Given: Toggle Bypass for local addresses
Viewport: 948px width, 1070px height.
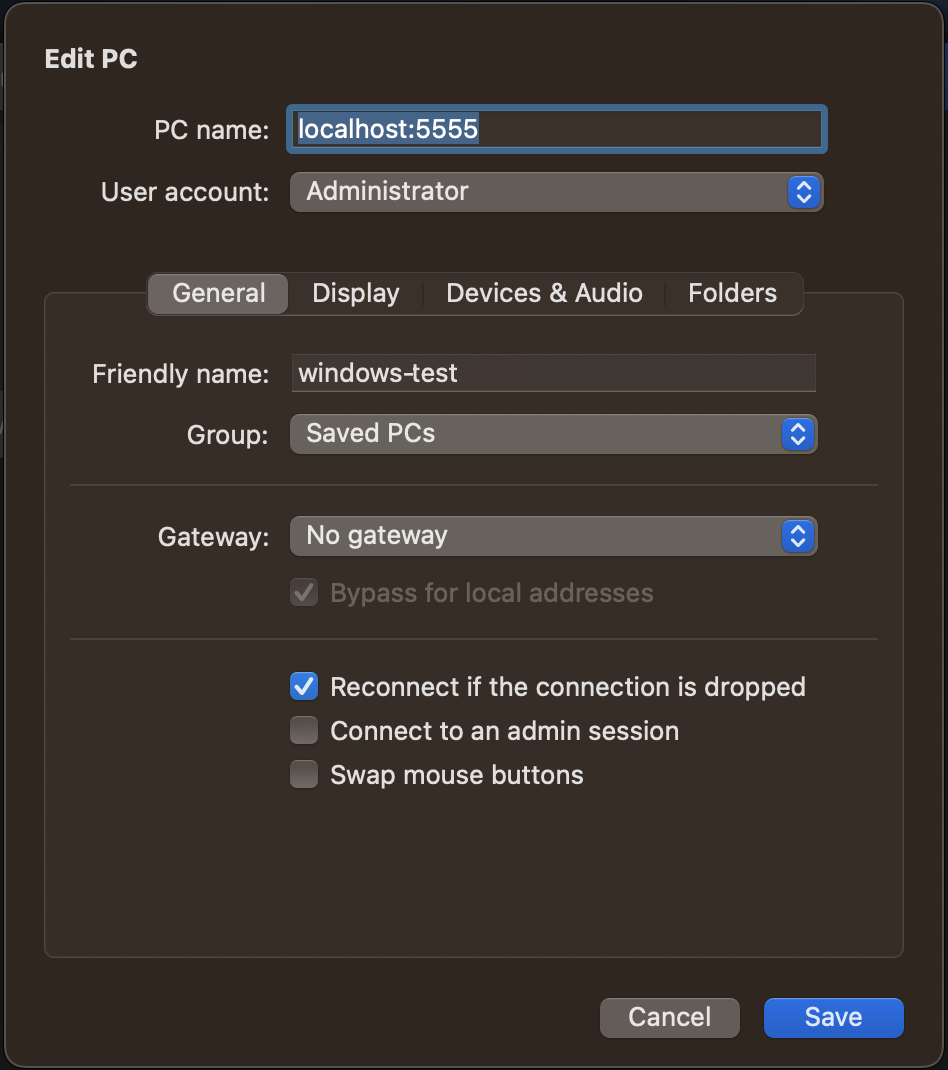Looking at the screenshot, I should pos(304,592).
